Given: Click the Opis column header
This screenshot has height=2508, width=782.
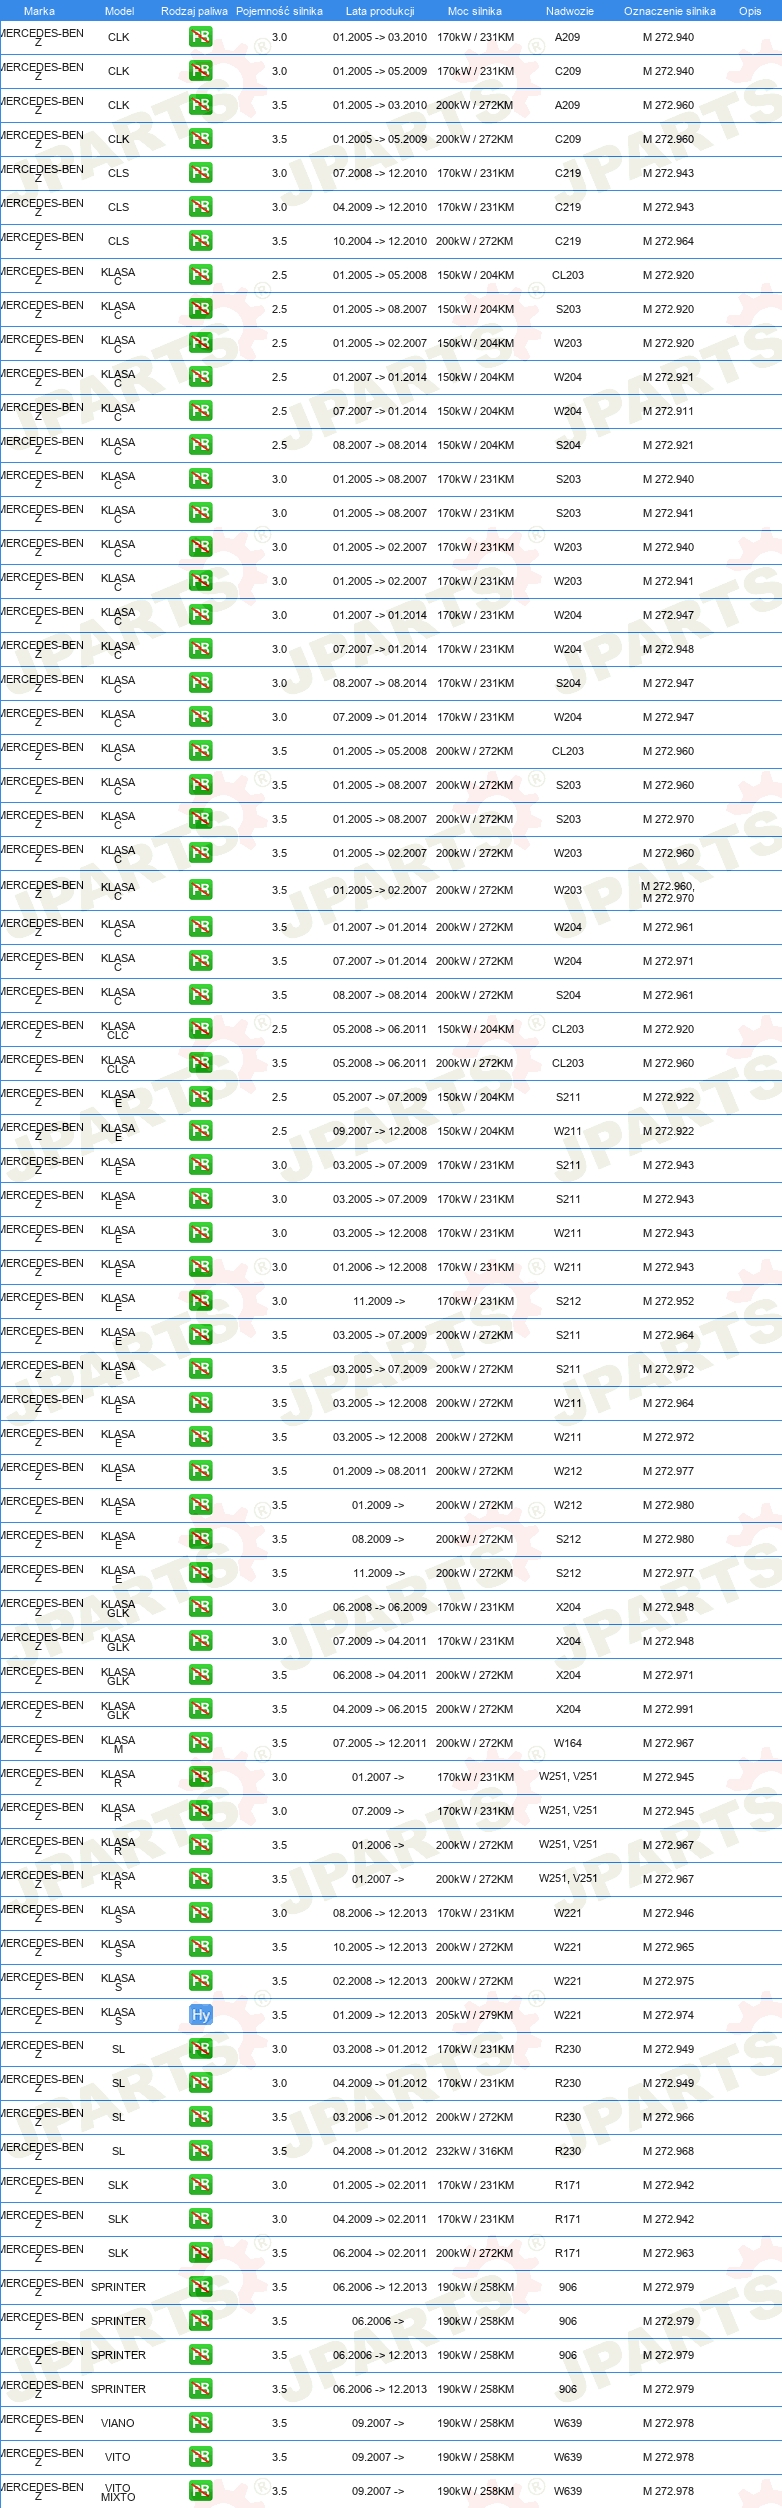Looking at the screenshot, I should [750, 11].
